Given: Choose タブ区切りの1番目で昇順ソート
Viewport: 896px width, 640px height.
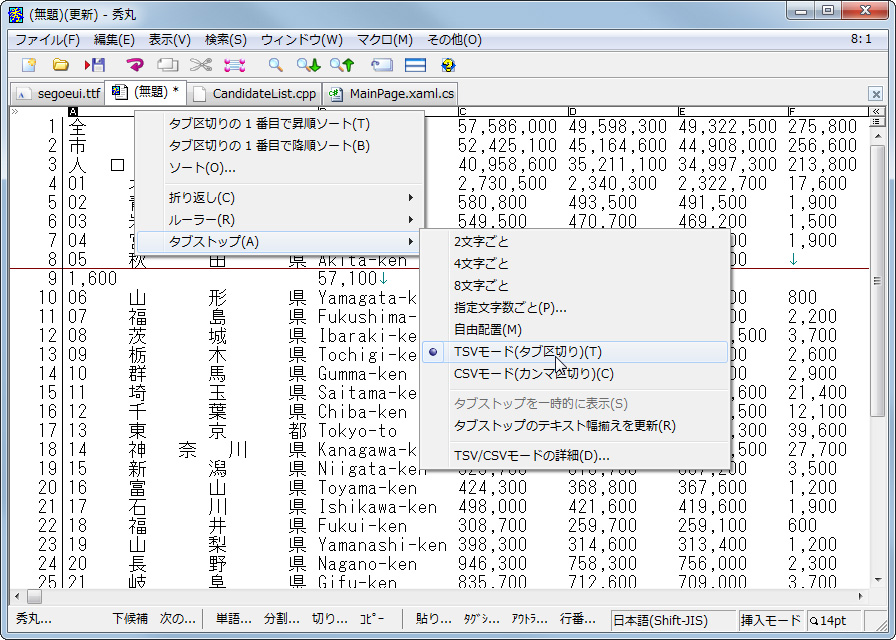Looking at the screenshot, I should coord(270,122).
